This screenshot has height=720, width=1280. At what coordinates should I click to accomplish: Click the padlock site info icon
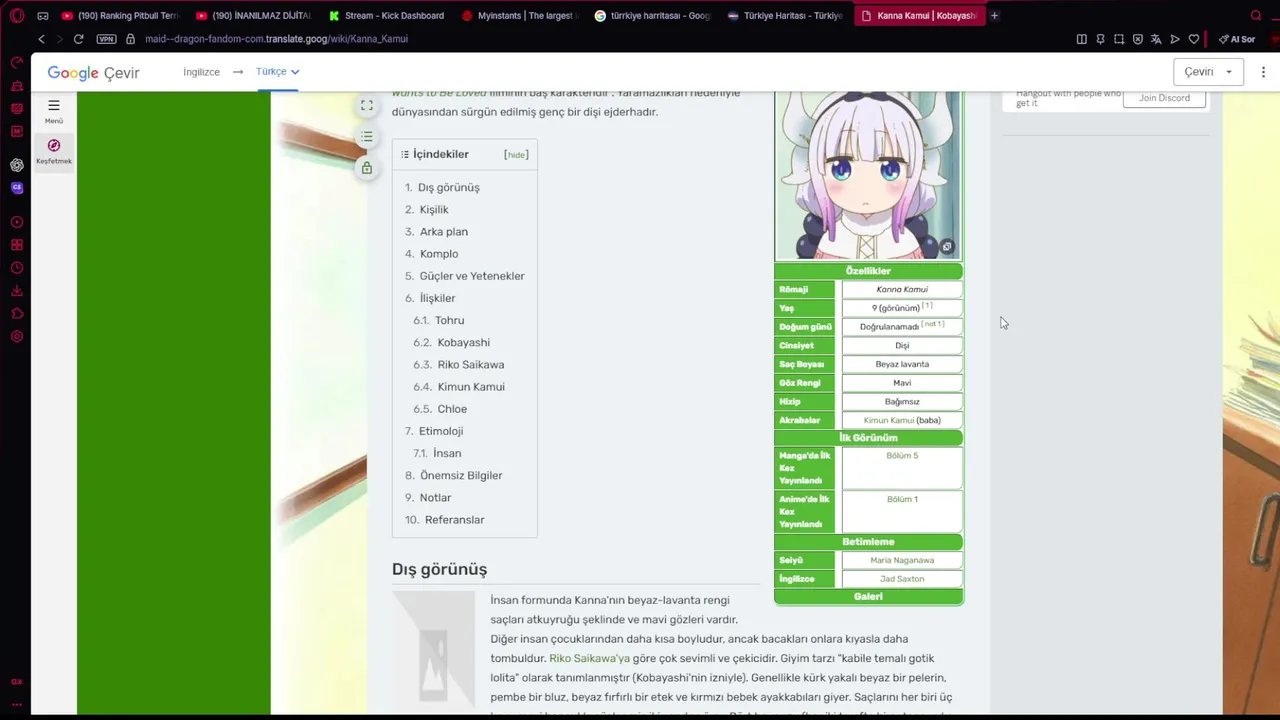click(130, 39)
